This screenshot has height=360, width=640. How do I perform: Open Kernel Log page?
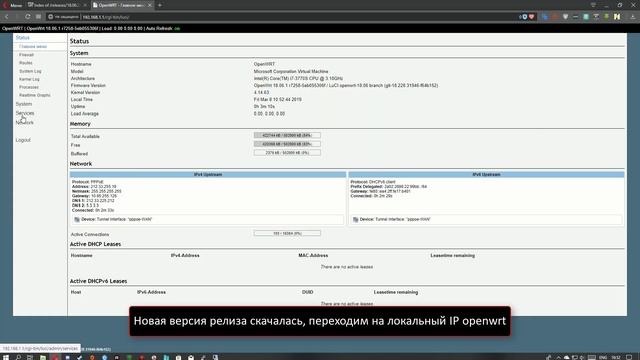coord(29,79)
